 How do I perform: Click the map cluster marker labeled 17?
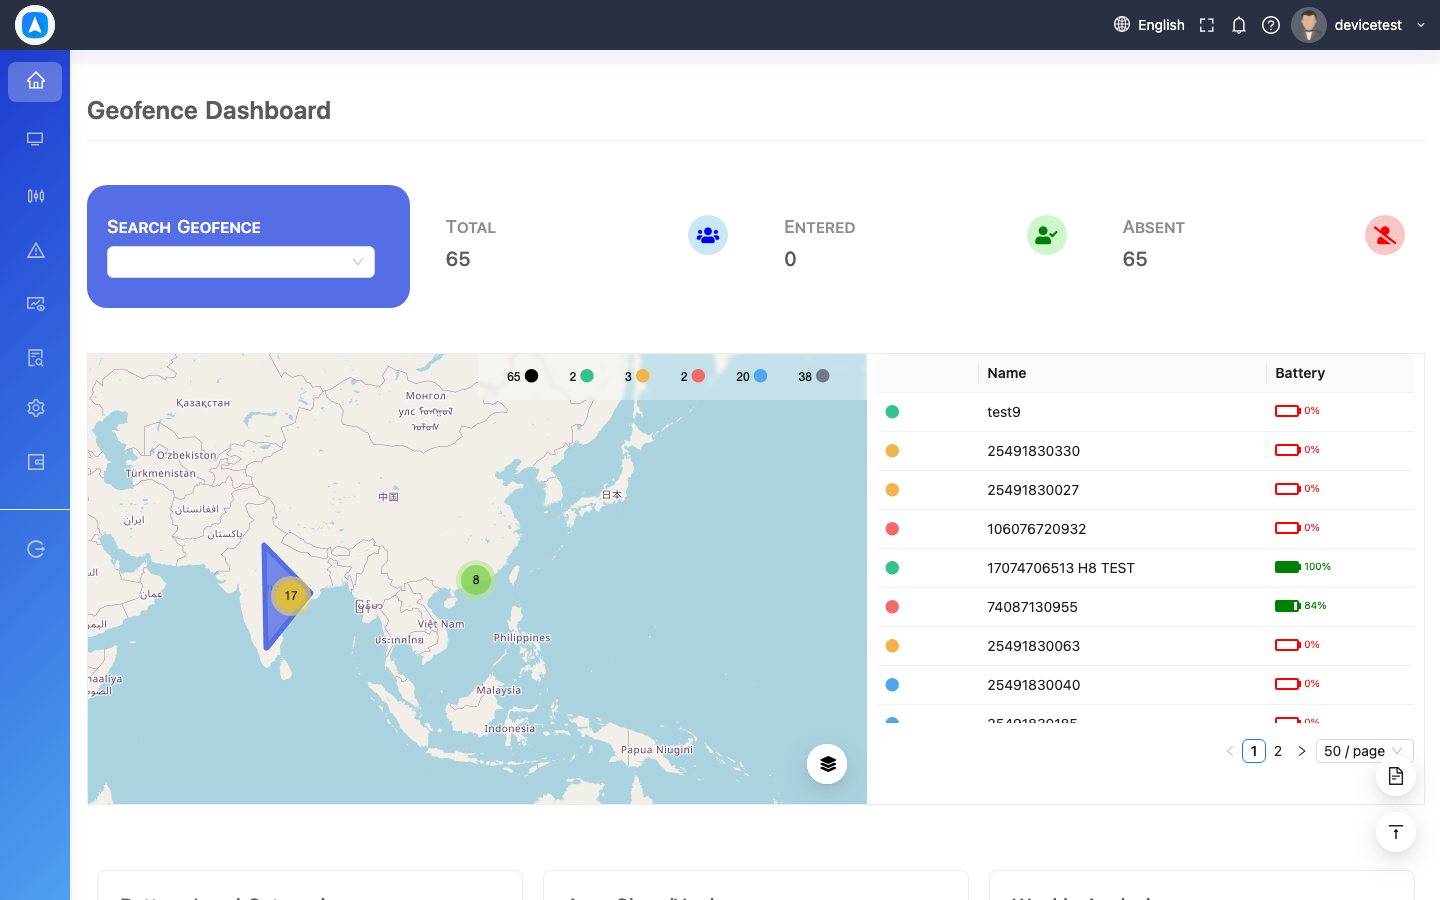point(291,596)
